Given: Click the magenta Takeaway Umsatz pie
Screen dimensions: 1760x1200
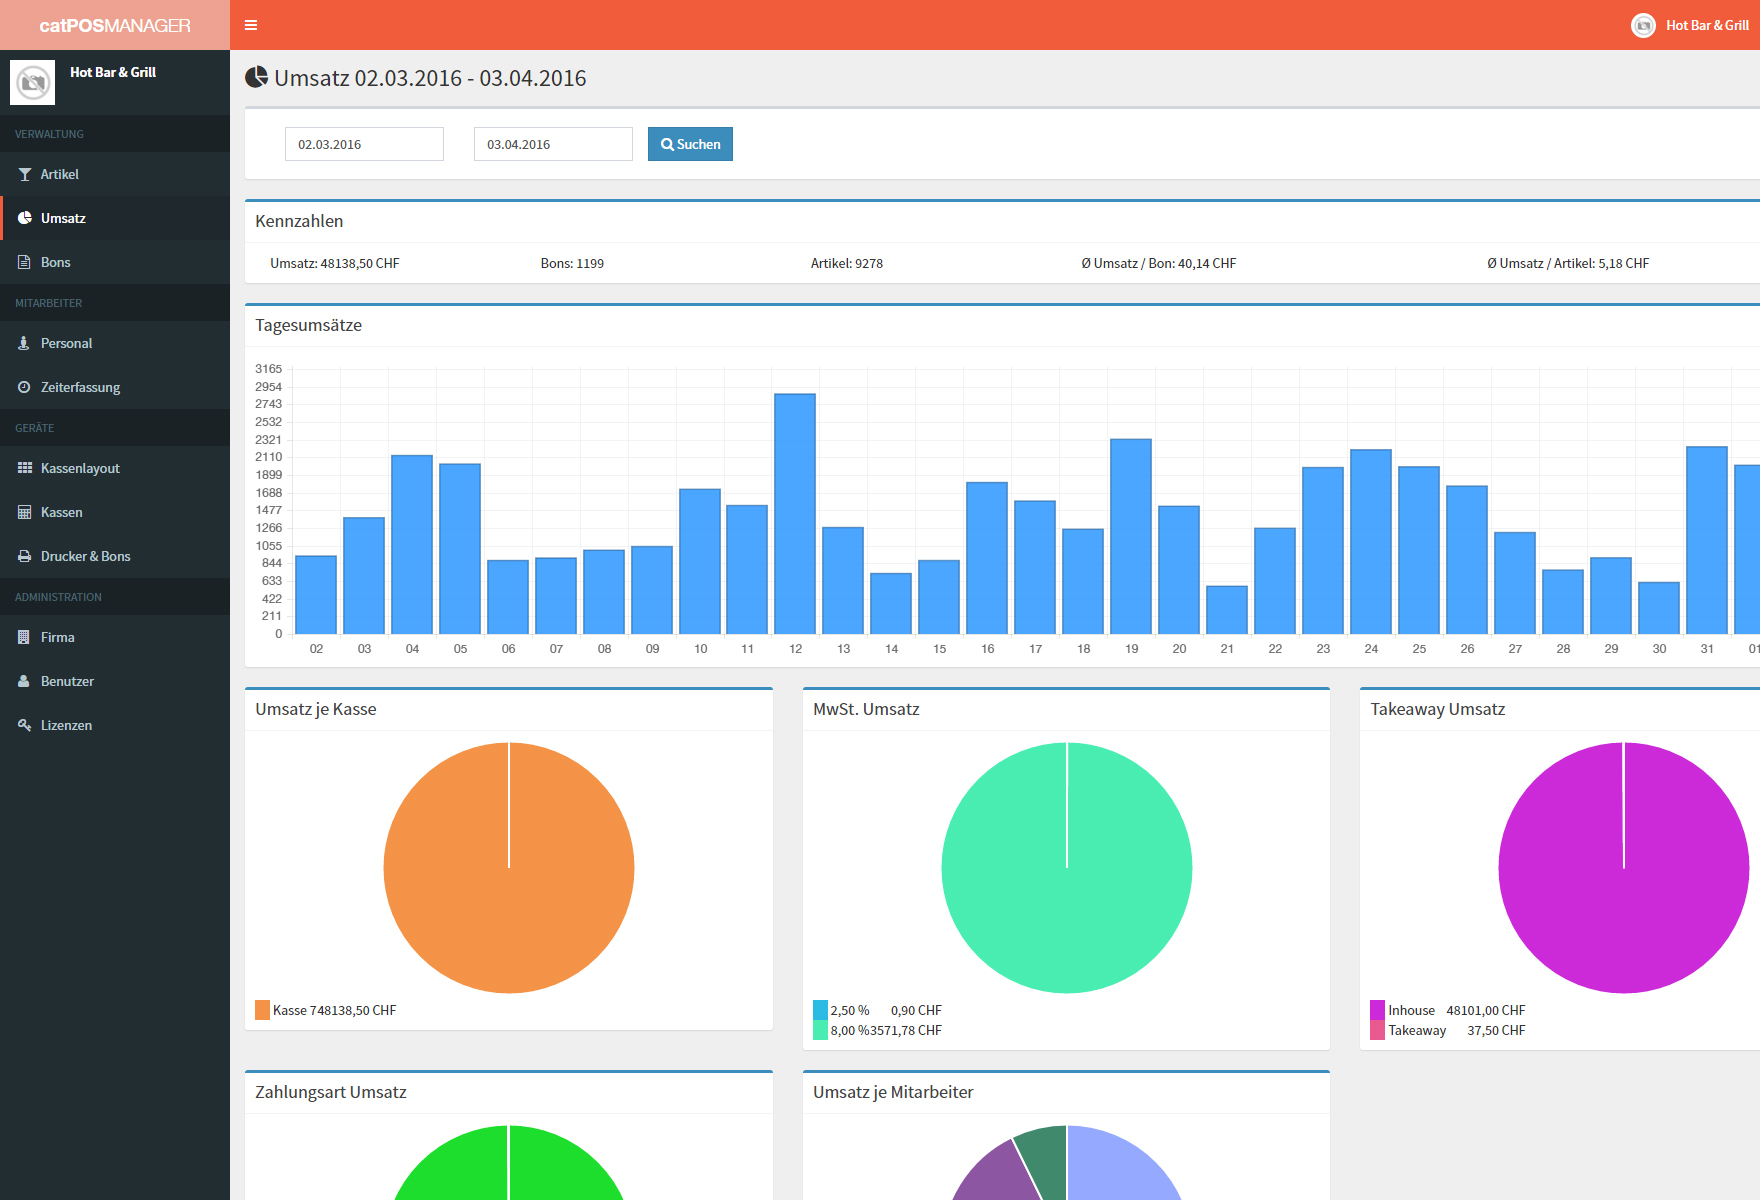Looking at the screenshot, I should coord(1624,868).
